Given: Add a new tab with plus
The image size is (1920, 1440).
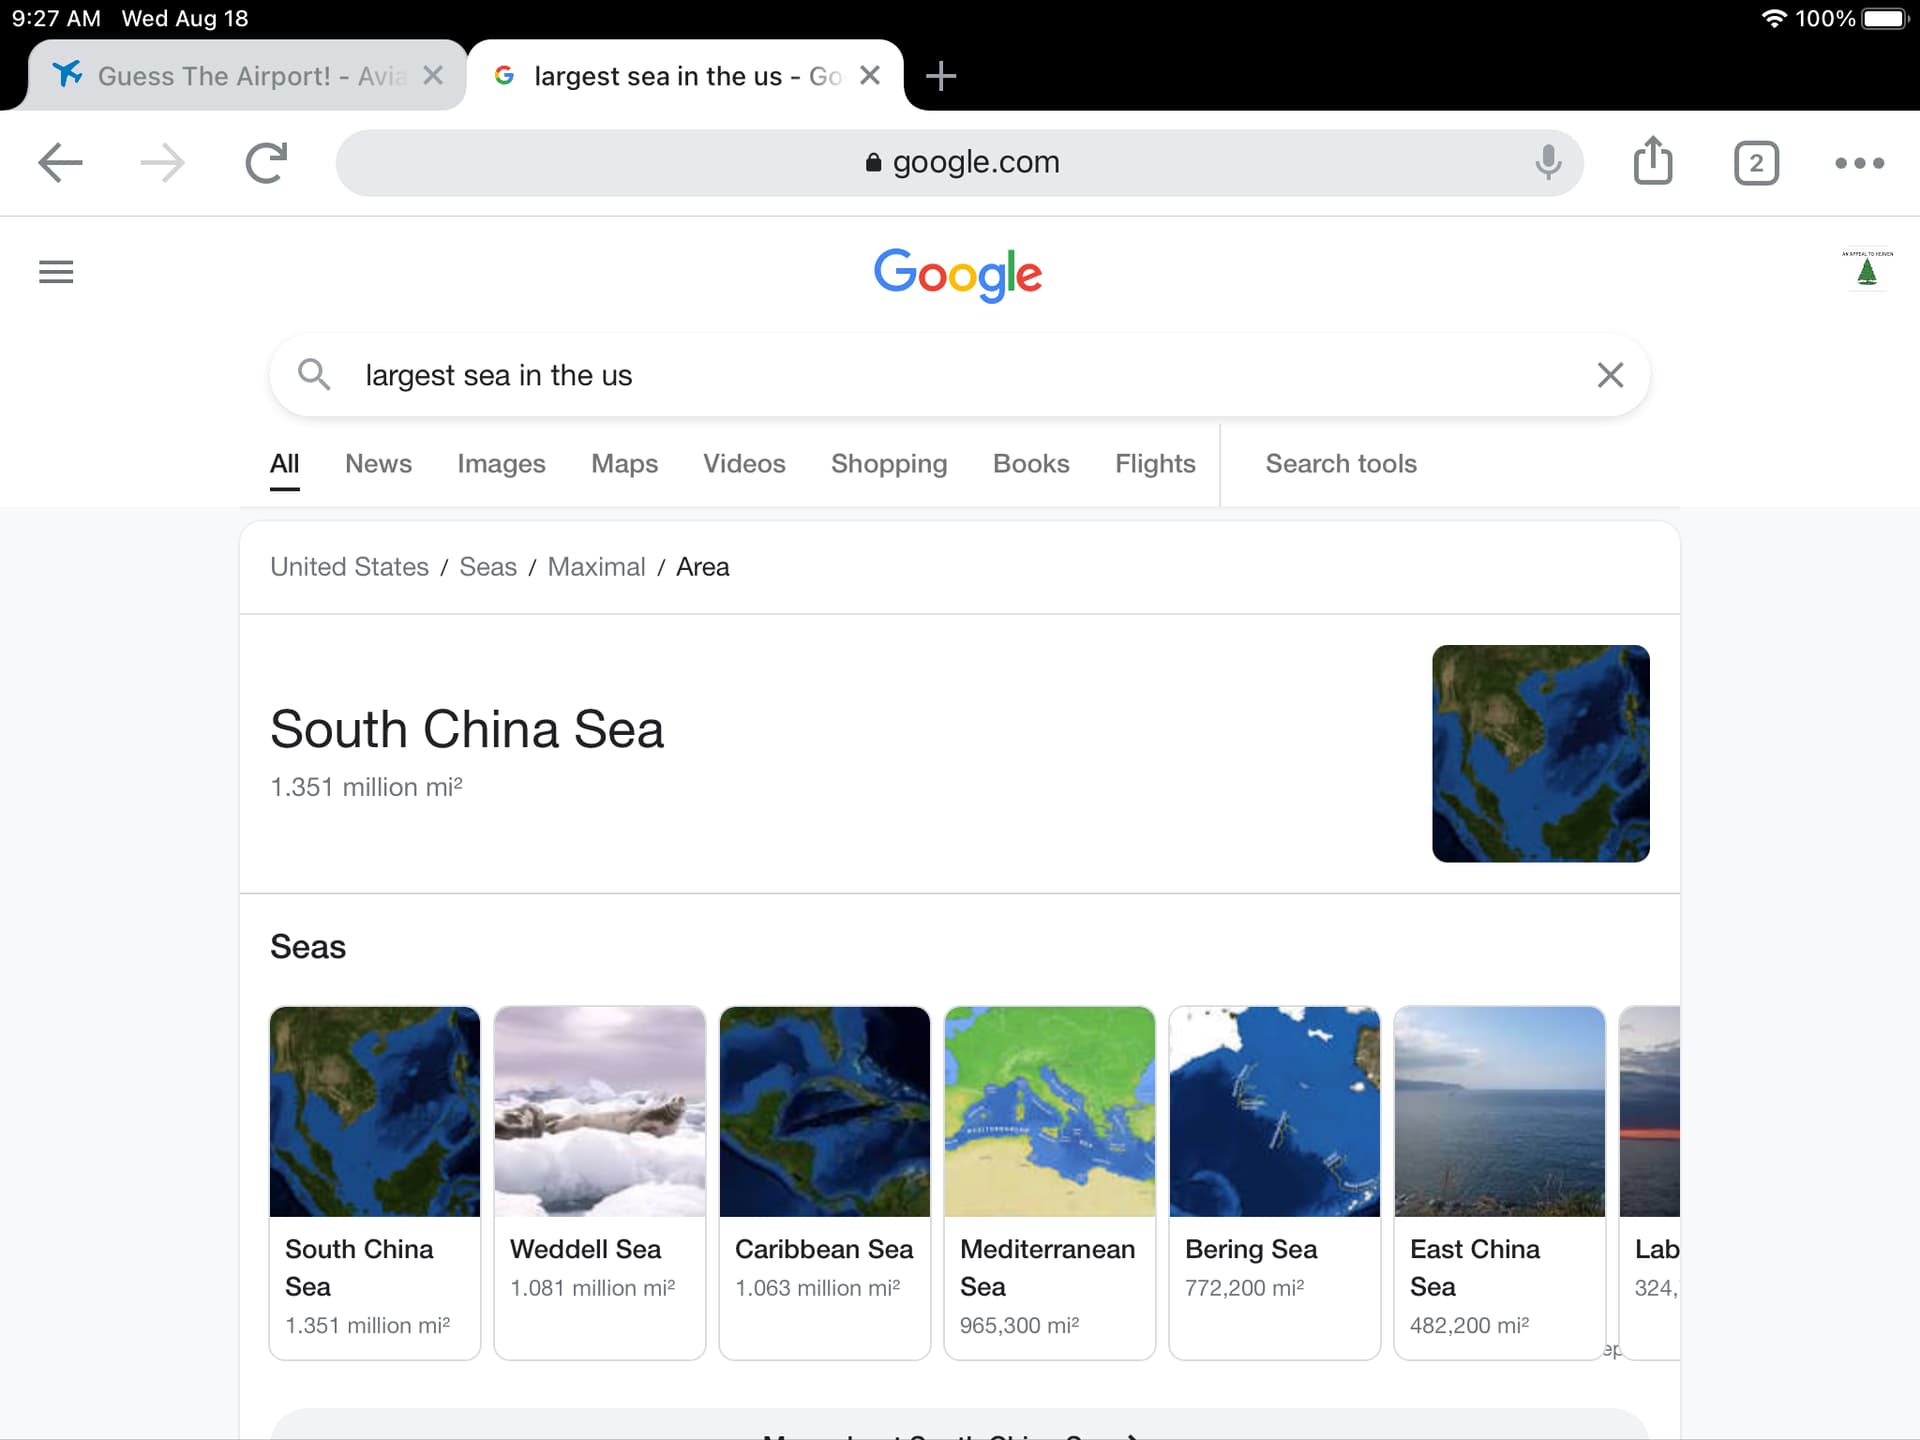Looking at the screenshot, I should click(941, 76).
